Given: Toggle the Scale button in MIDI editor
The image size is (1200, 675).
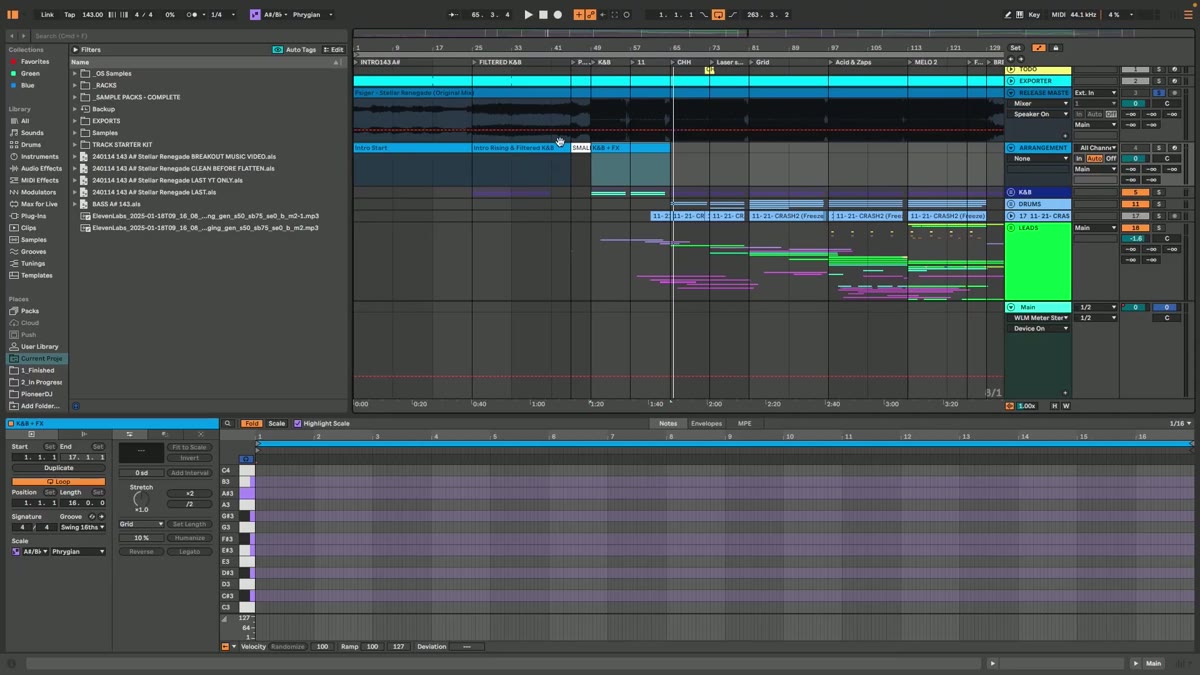Looking at the screenshot, I should 277,423.
